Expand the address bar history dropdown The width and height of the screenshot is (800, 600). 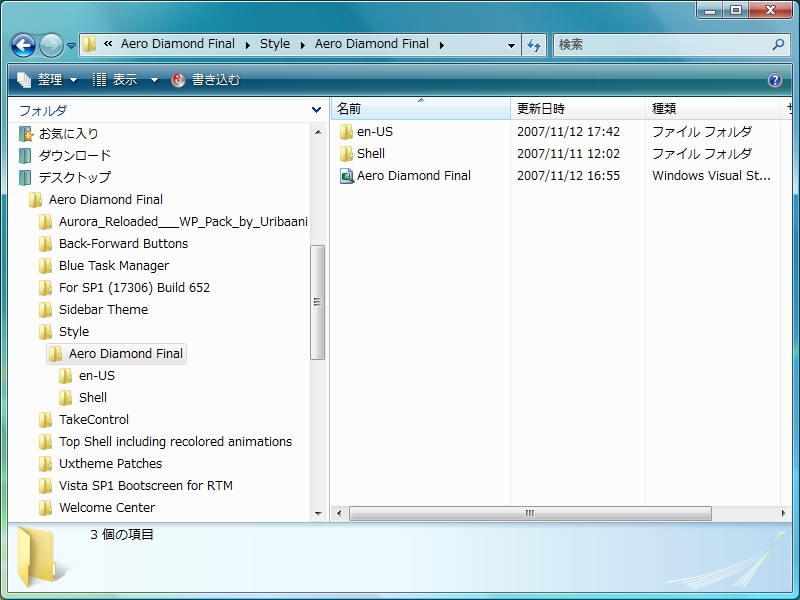(x=511, y=45)
